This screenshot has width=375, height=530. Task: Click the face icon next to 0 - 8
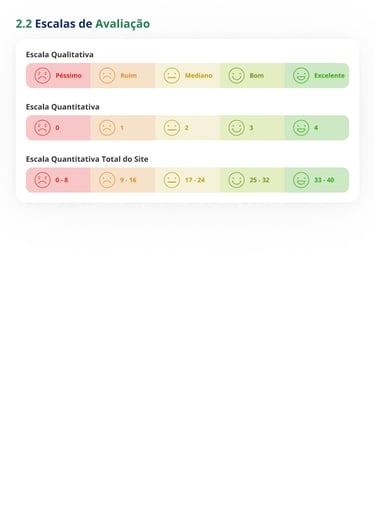tap(42, 180)
